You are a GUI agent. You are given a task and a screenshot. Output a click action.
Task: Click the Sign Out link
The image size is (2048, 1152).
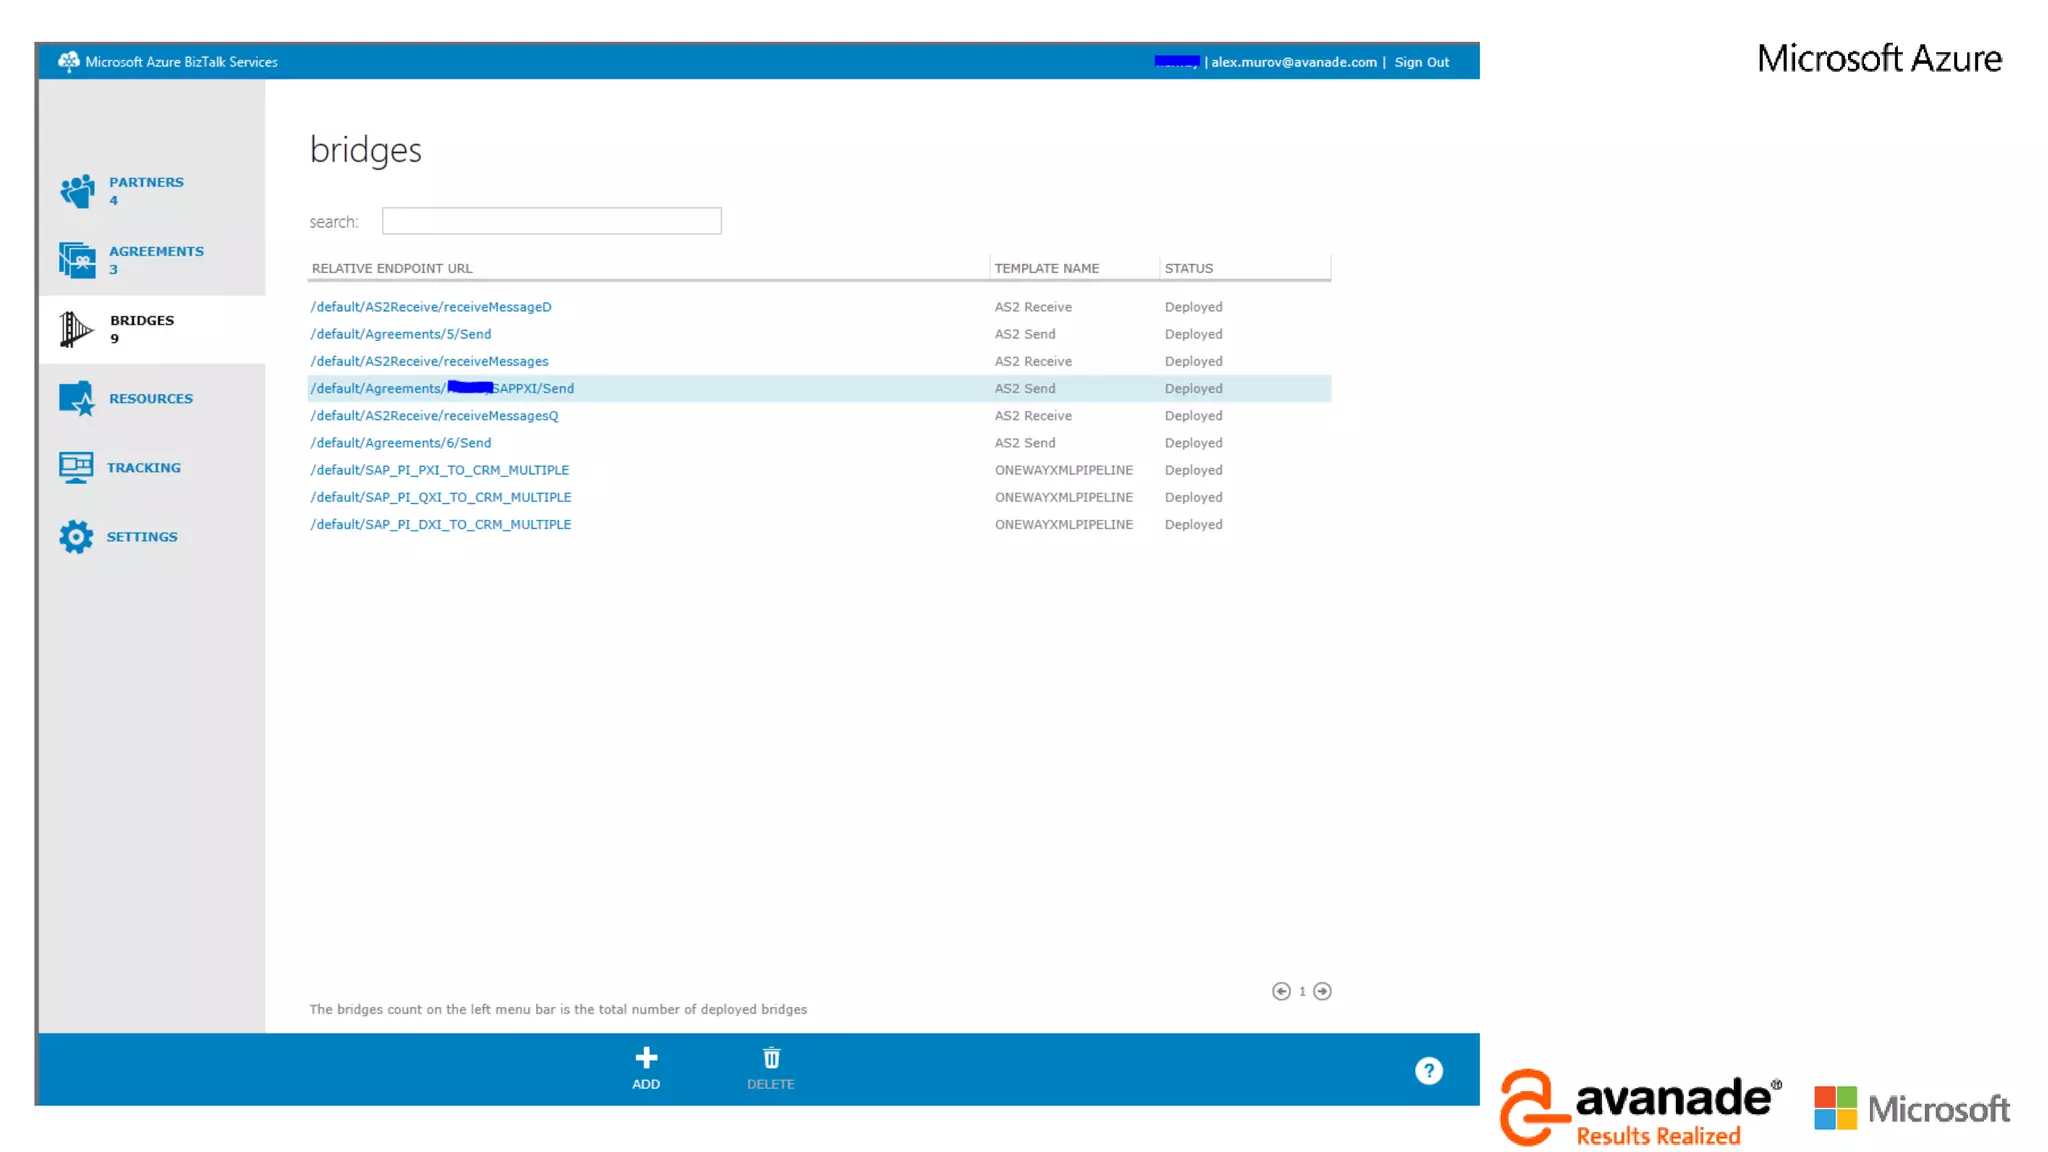click(1421, 62)
